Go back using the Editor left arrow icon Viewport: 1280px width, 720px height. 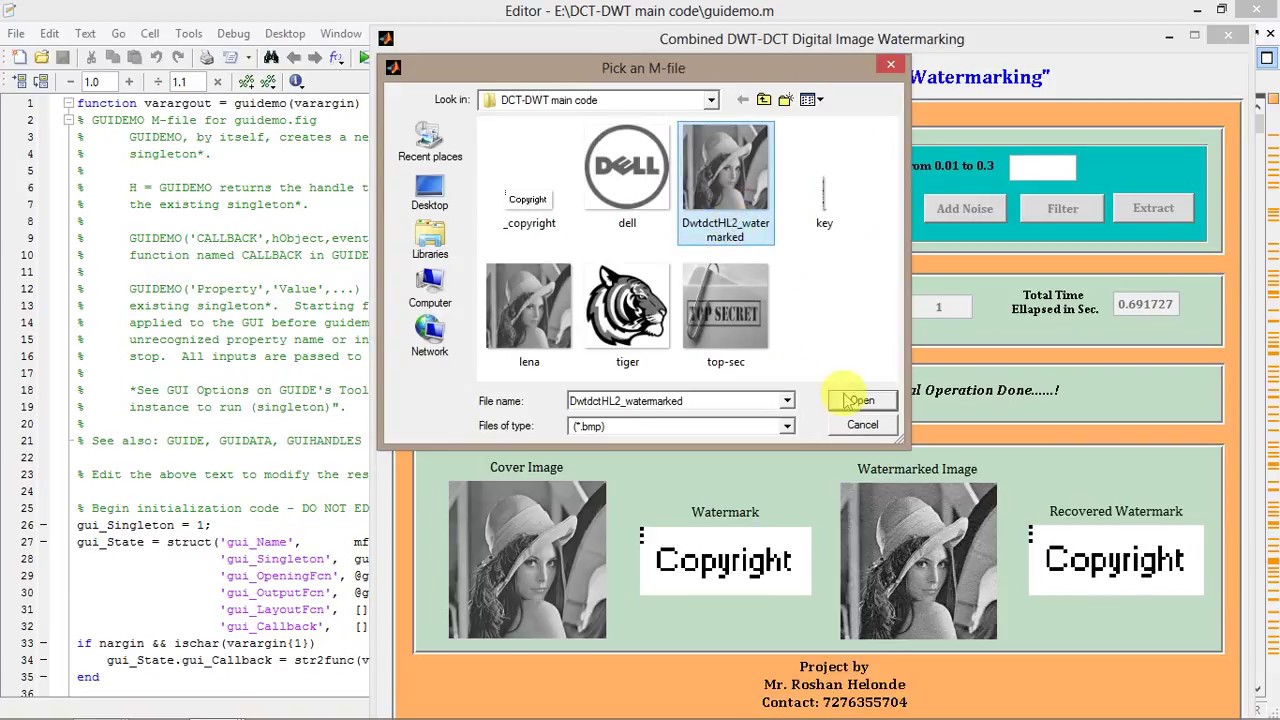[293, 58]
